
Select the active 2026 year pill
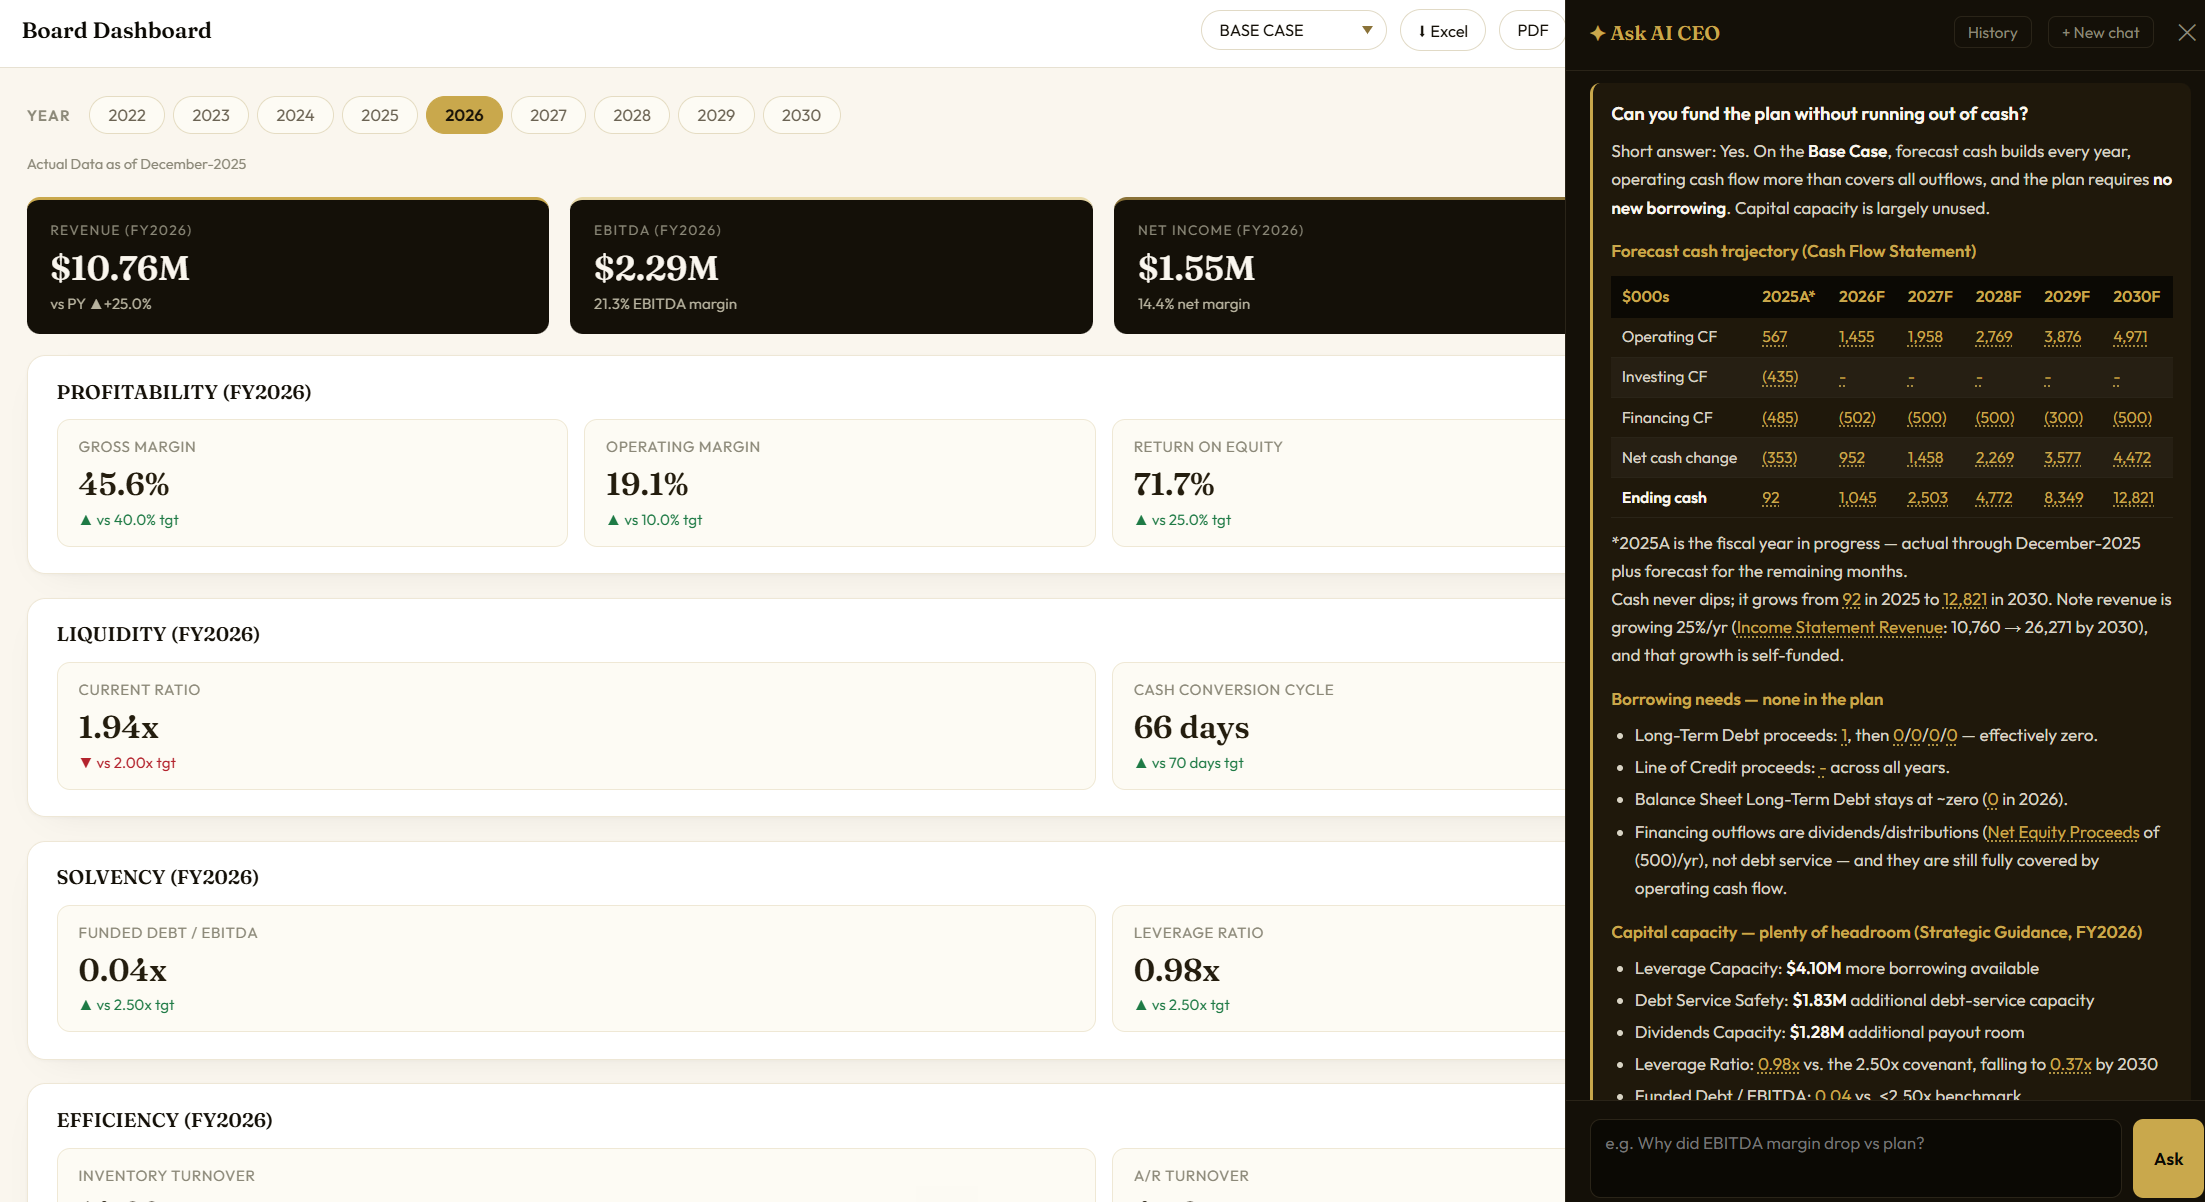[464, 115]
